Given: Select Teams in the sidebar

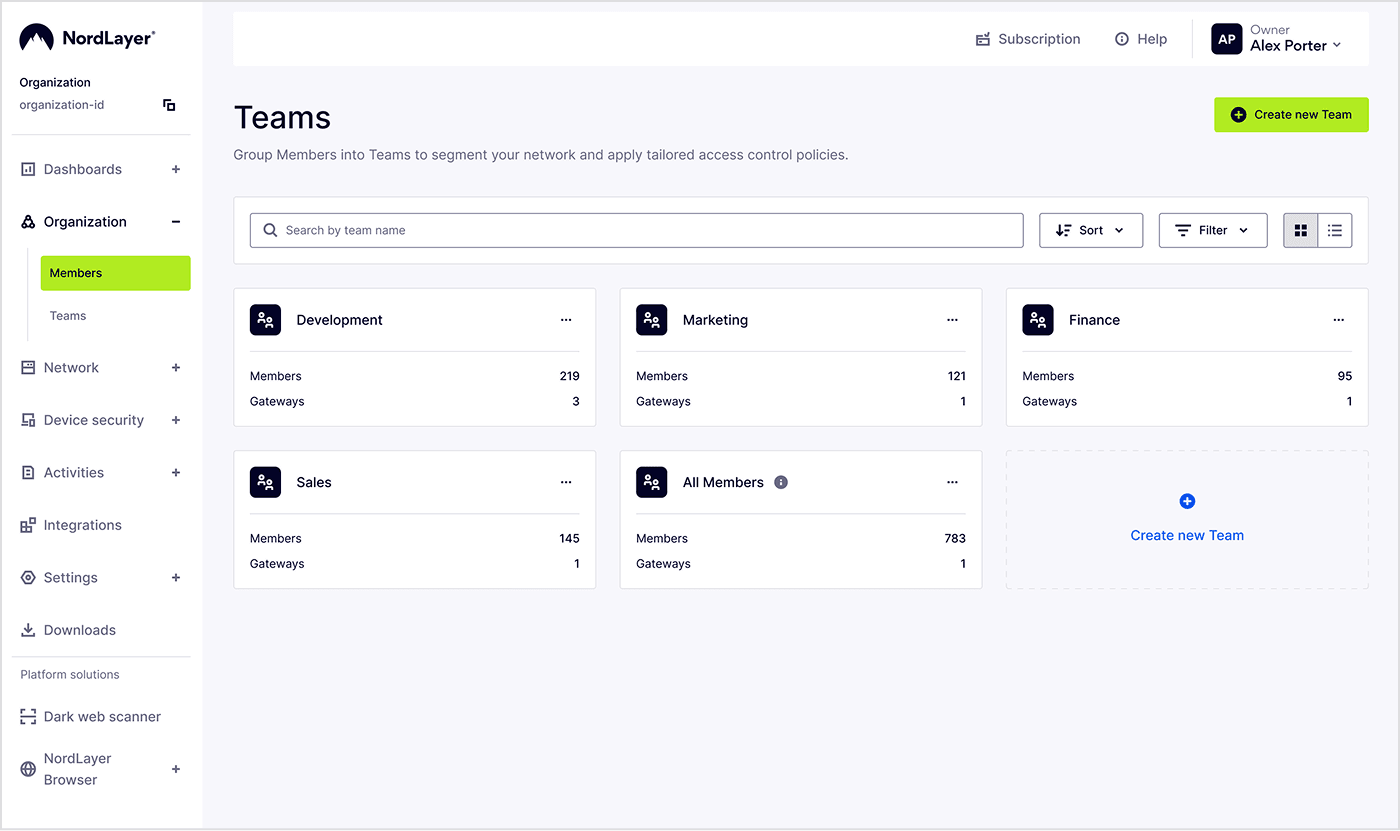Looking at the screenshot, I should pos(68,316).
